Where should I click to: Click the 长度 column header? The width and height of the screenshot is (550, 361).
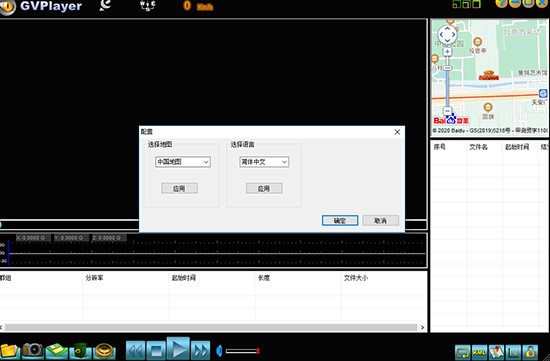point(264,278)
